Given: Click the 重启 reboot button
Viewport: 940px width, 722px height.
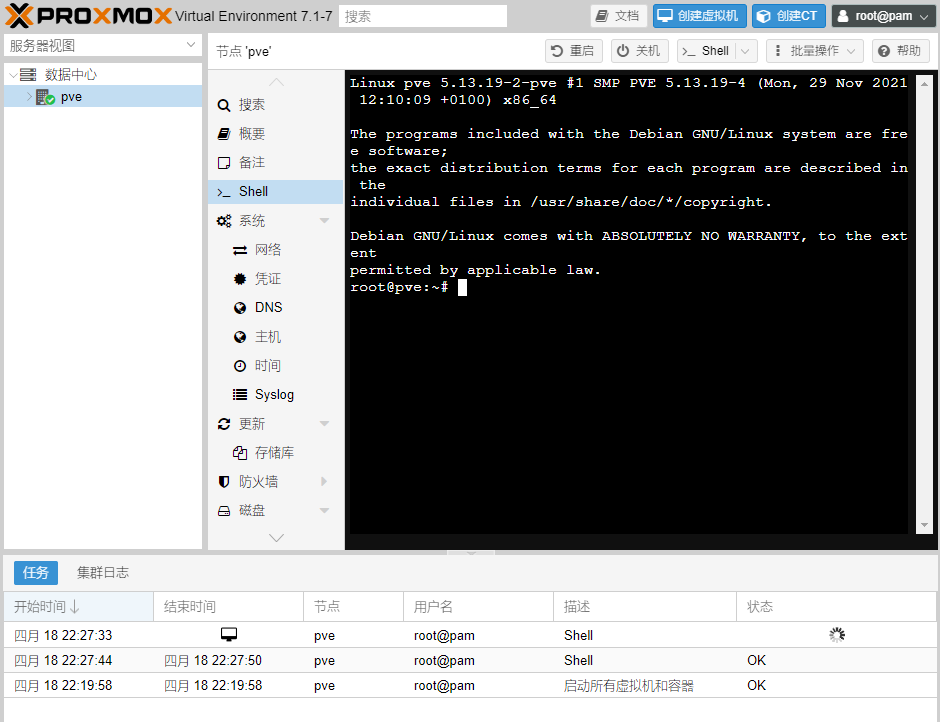Looking at the screenshot, I should pyautogui.click(x=573, y=51).
